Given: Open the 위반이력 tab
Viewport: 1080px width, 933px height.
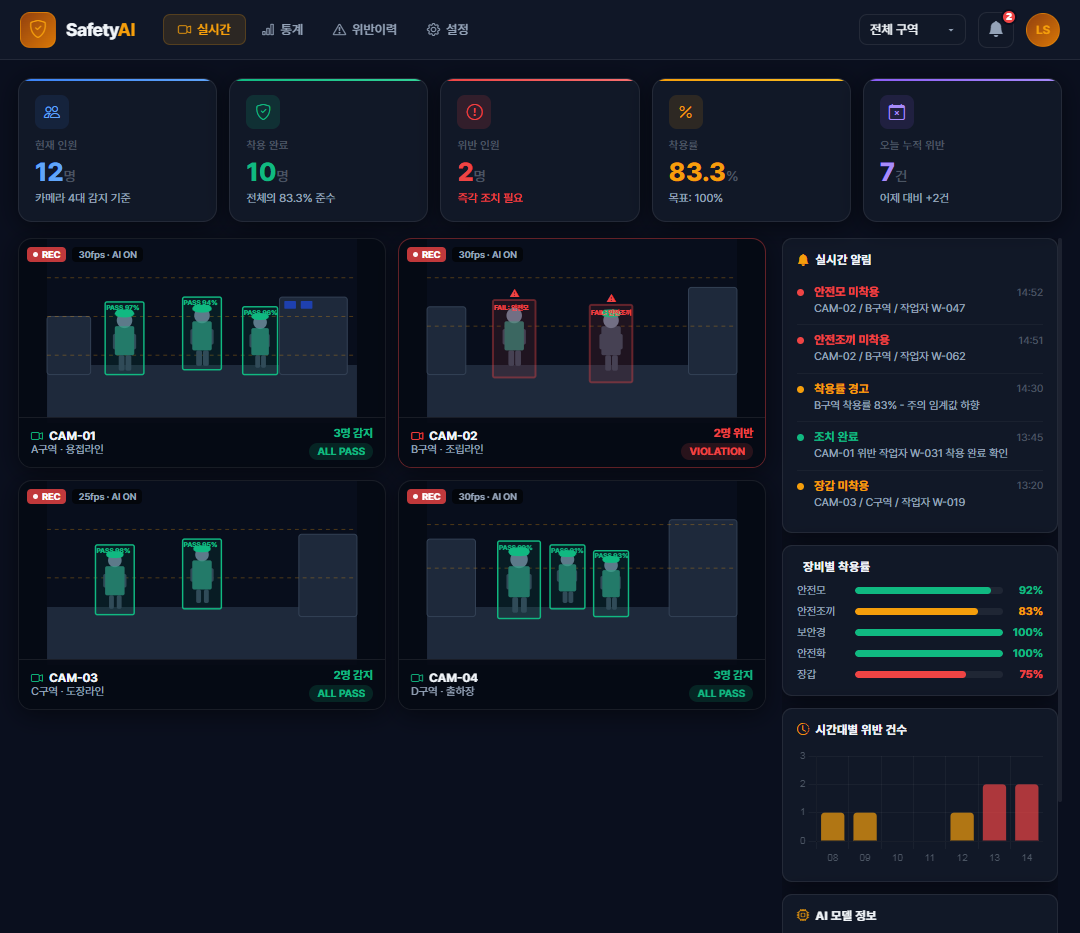Looking at the screenshot, I should [x=365, y=30].
